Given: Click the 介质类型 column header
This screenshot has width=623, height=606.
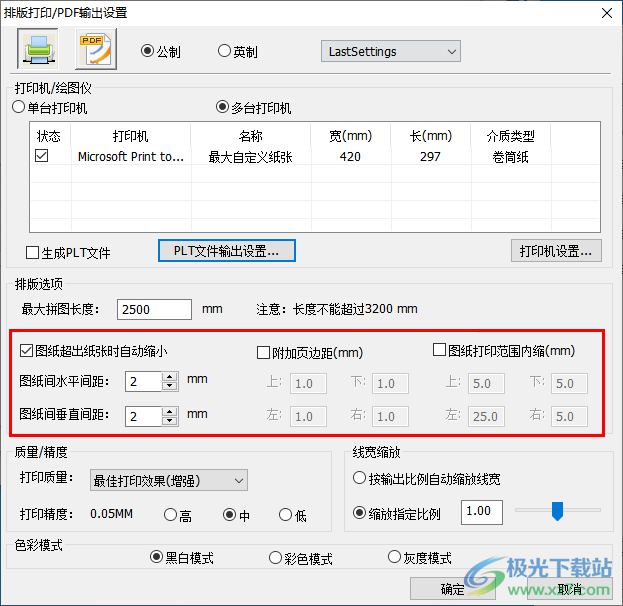Looking at the screenshot, I should (511, 136).
